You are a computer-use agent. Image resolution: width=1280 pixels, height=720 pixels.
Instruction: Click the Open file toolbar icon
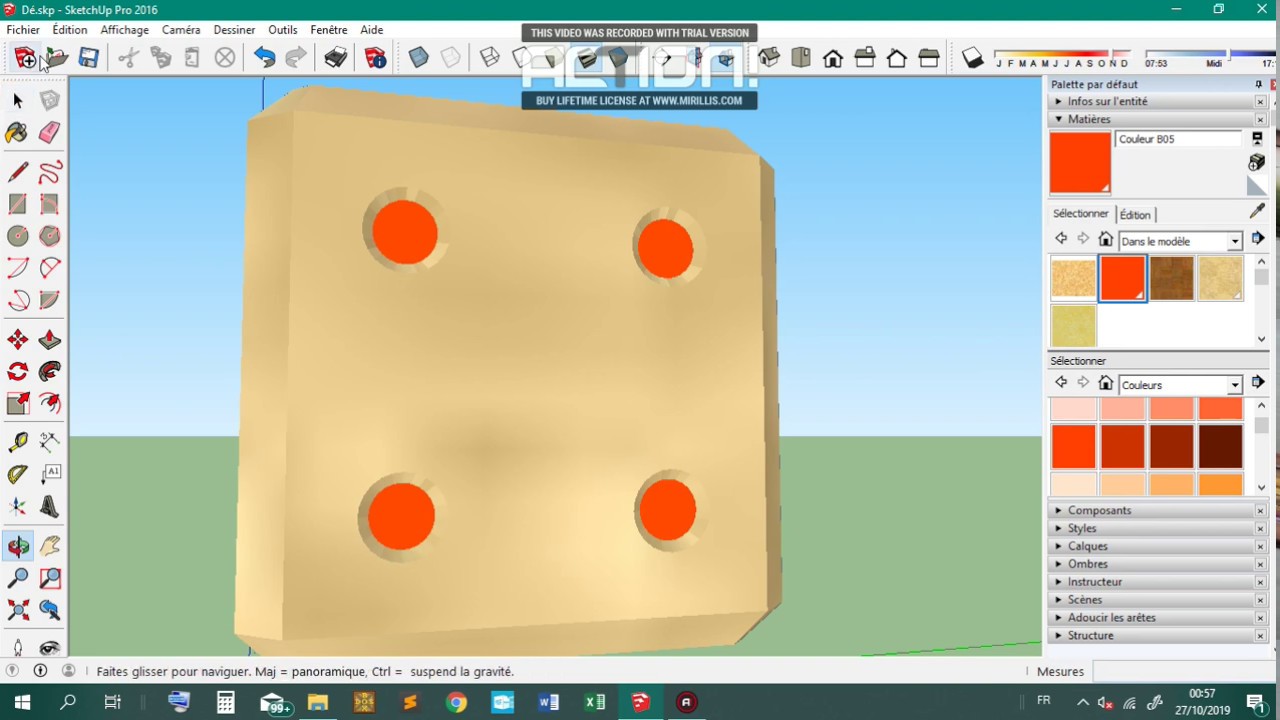coord(57,58)
